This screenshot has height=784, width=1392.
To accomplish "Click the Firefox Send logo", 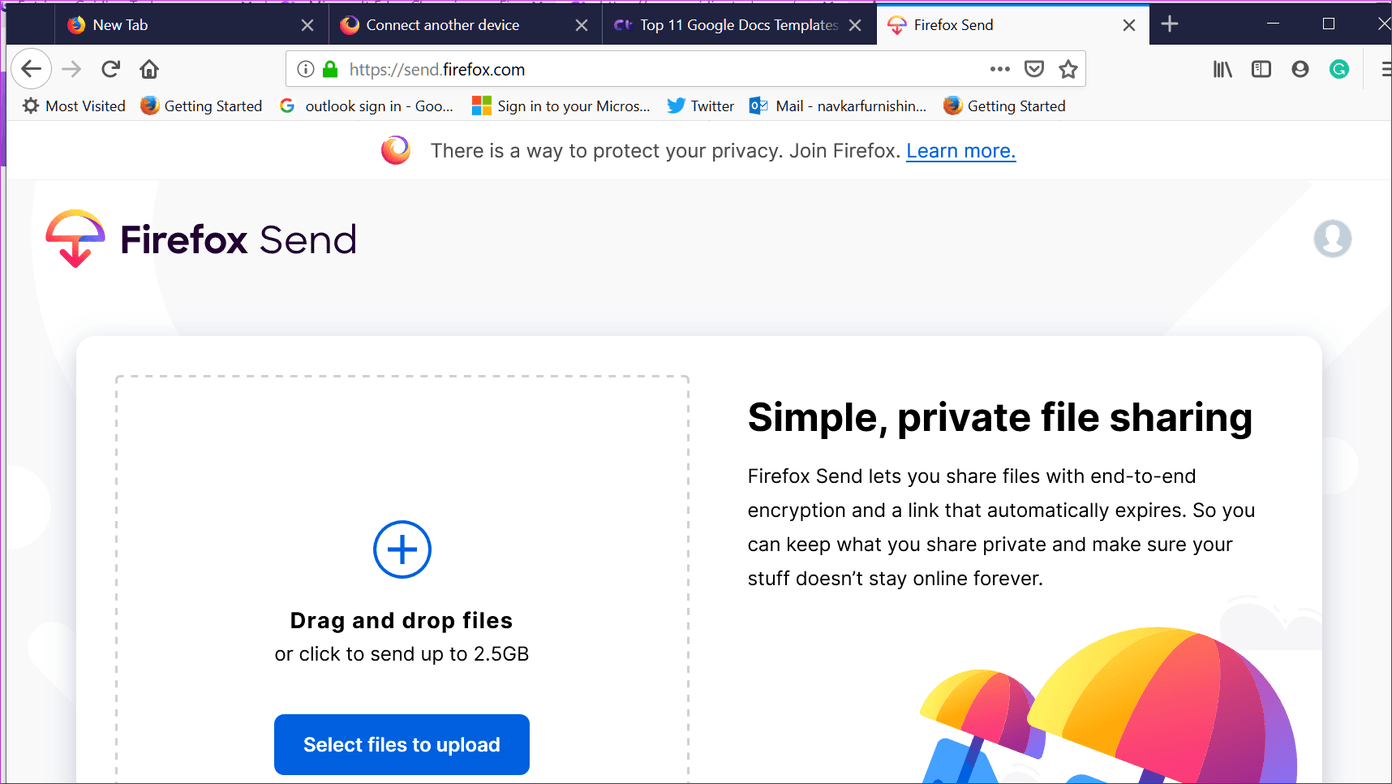I will pyautogui.click(x=201, y=239).
